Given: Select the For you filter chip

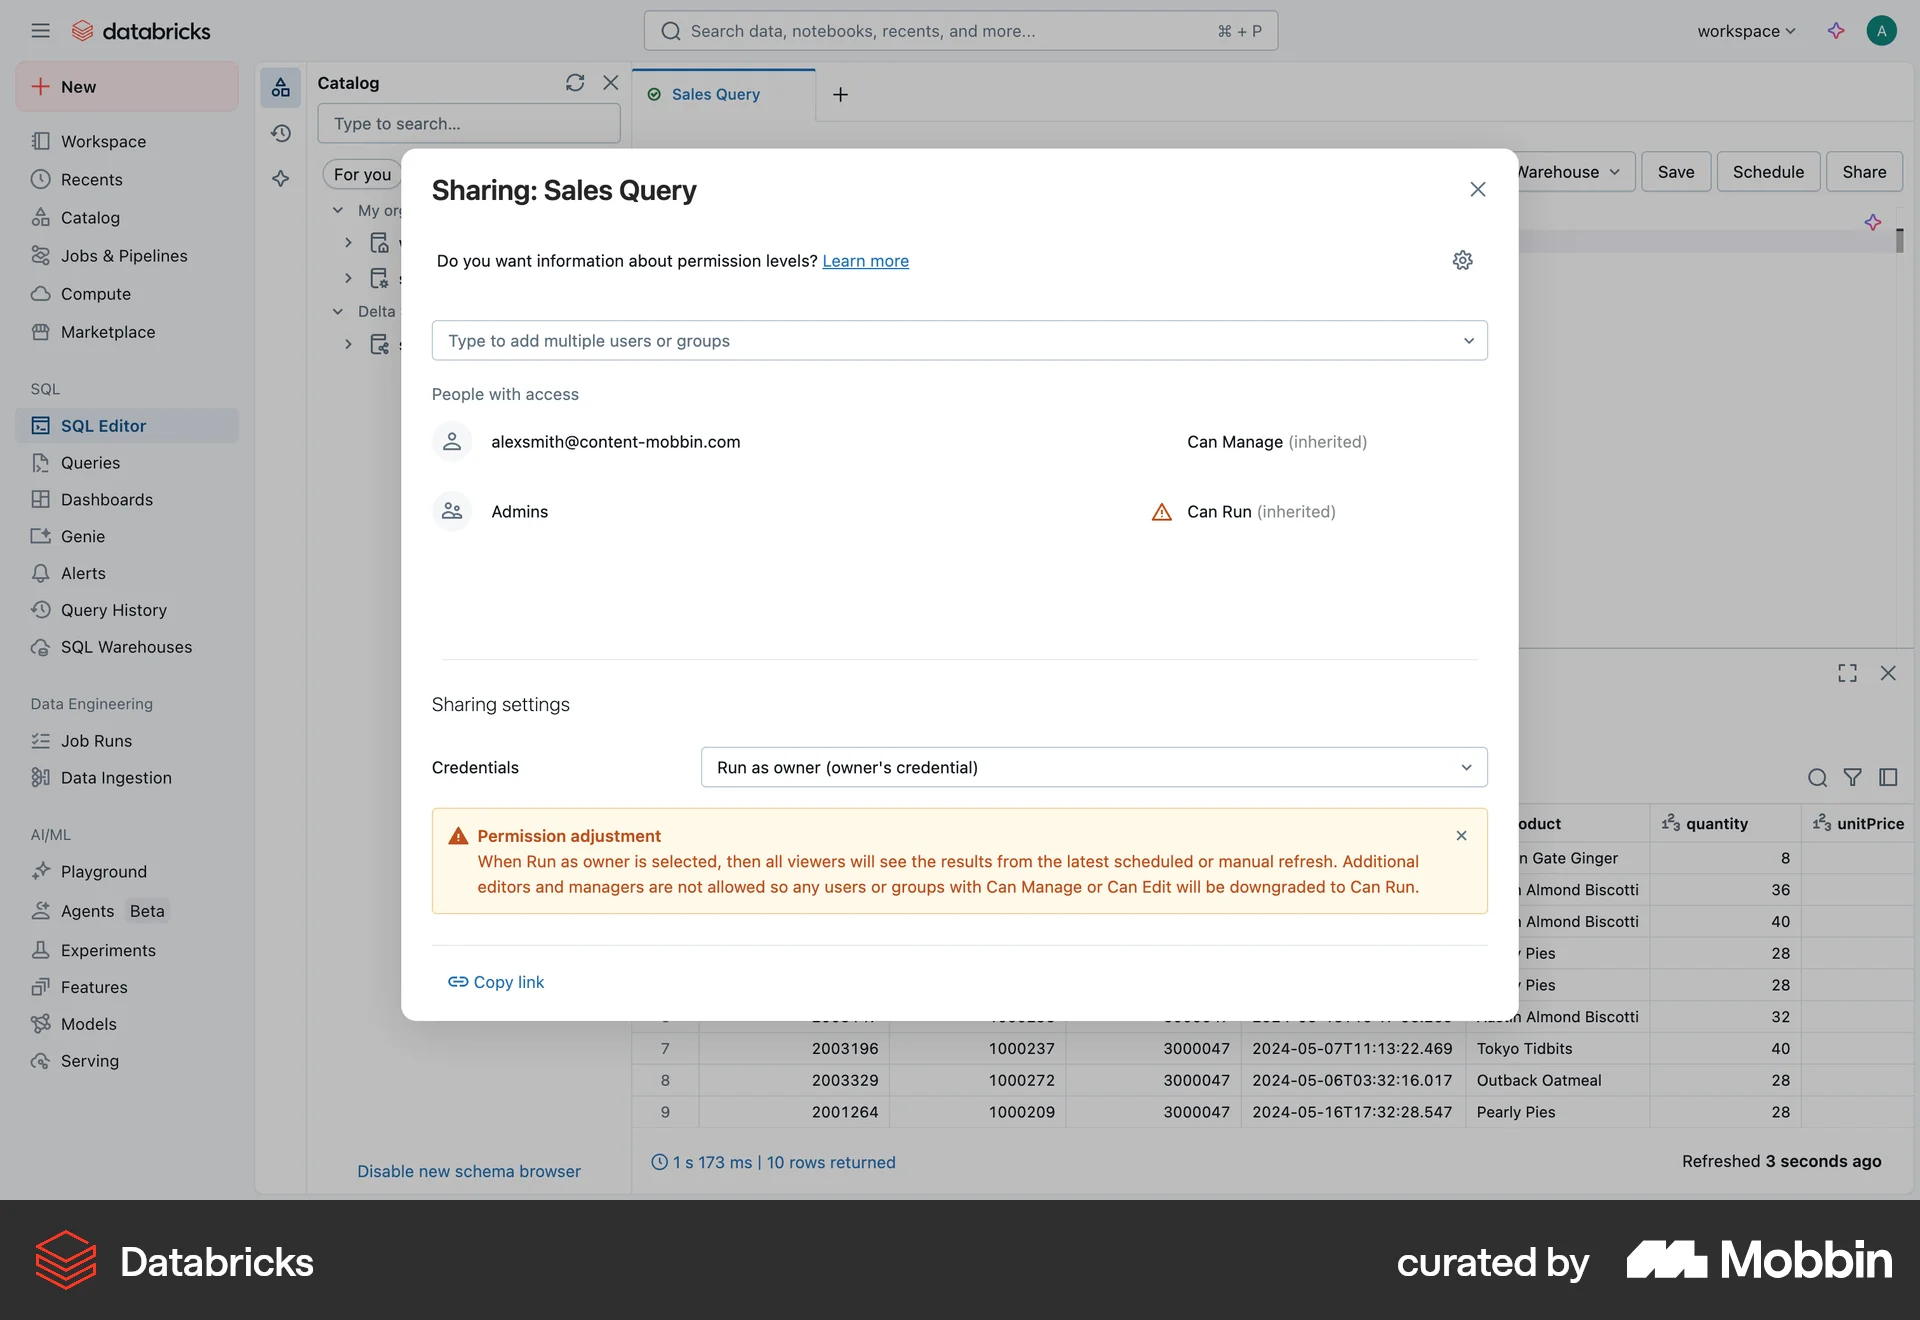Looking at the screenshot, I should point(361,174).
